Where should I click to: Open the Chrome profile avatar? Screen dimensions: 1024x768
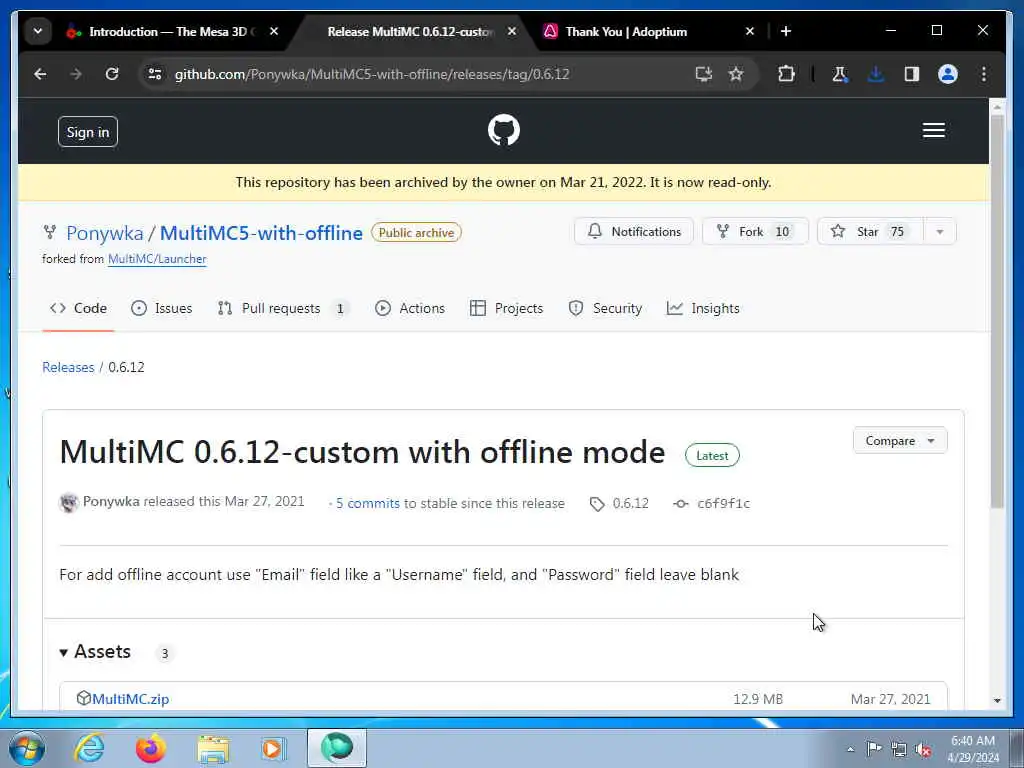point(948,74)
